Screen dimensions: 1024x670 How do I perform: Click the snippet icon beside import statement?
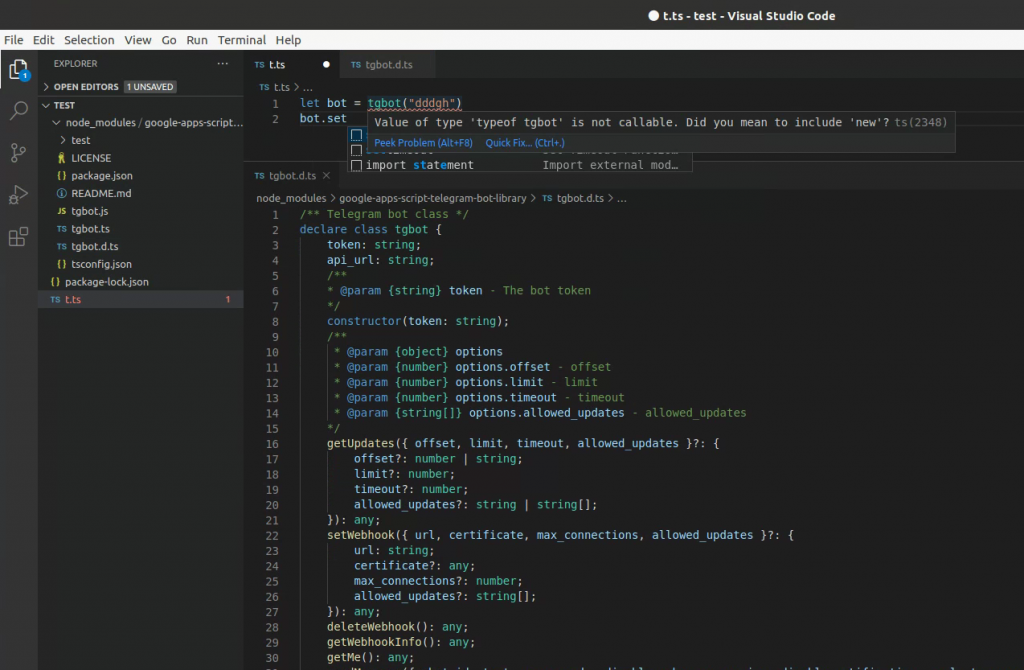pyautogui.click(x=357, y=165)
